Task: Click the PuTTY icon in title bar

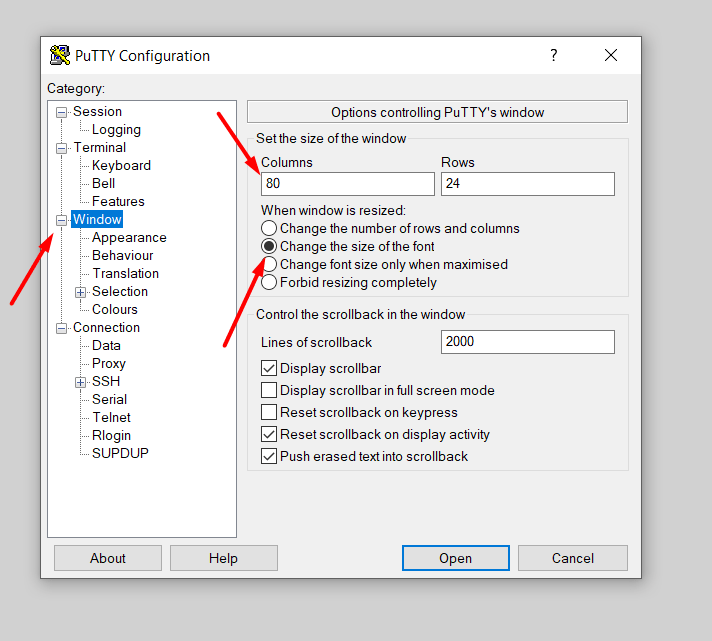Action: pos(59,55)
